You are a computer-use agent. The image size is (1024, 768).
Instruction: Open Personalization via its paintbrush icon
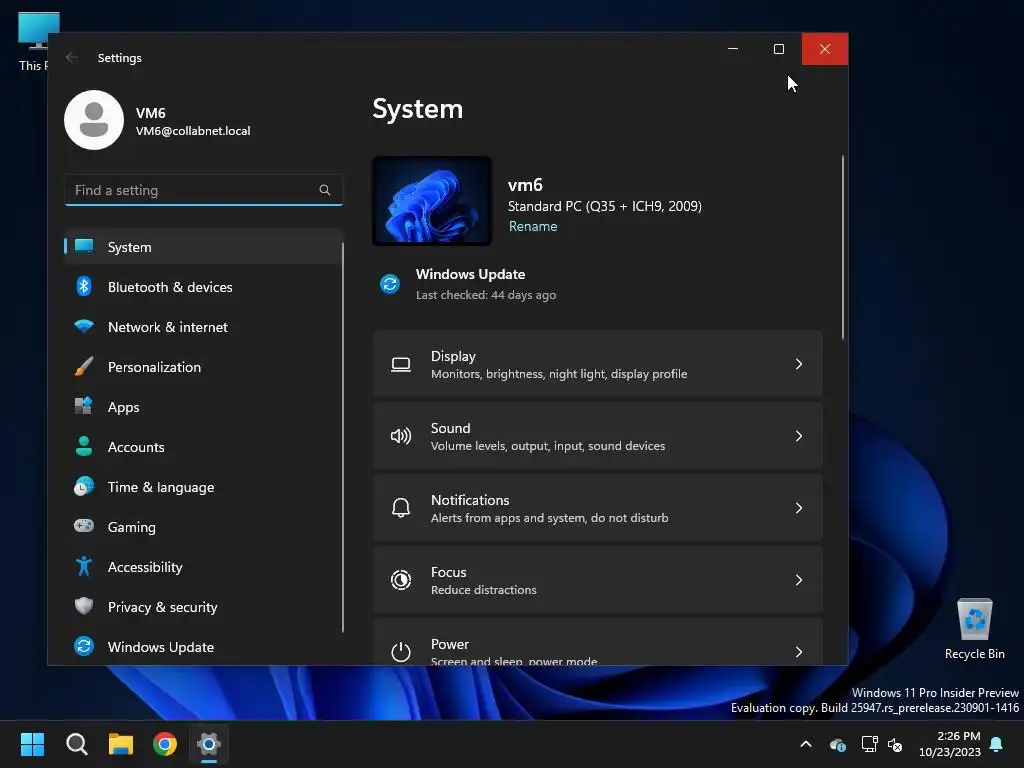pyautogui.click(x=84, y=366)
